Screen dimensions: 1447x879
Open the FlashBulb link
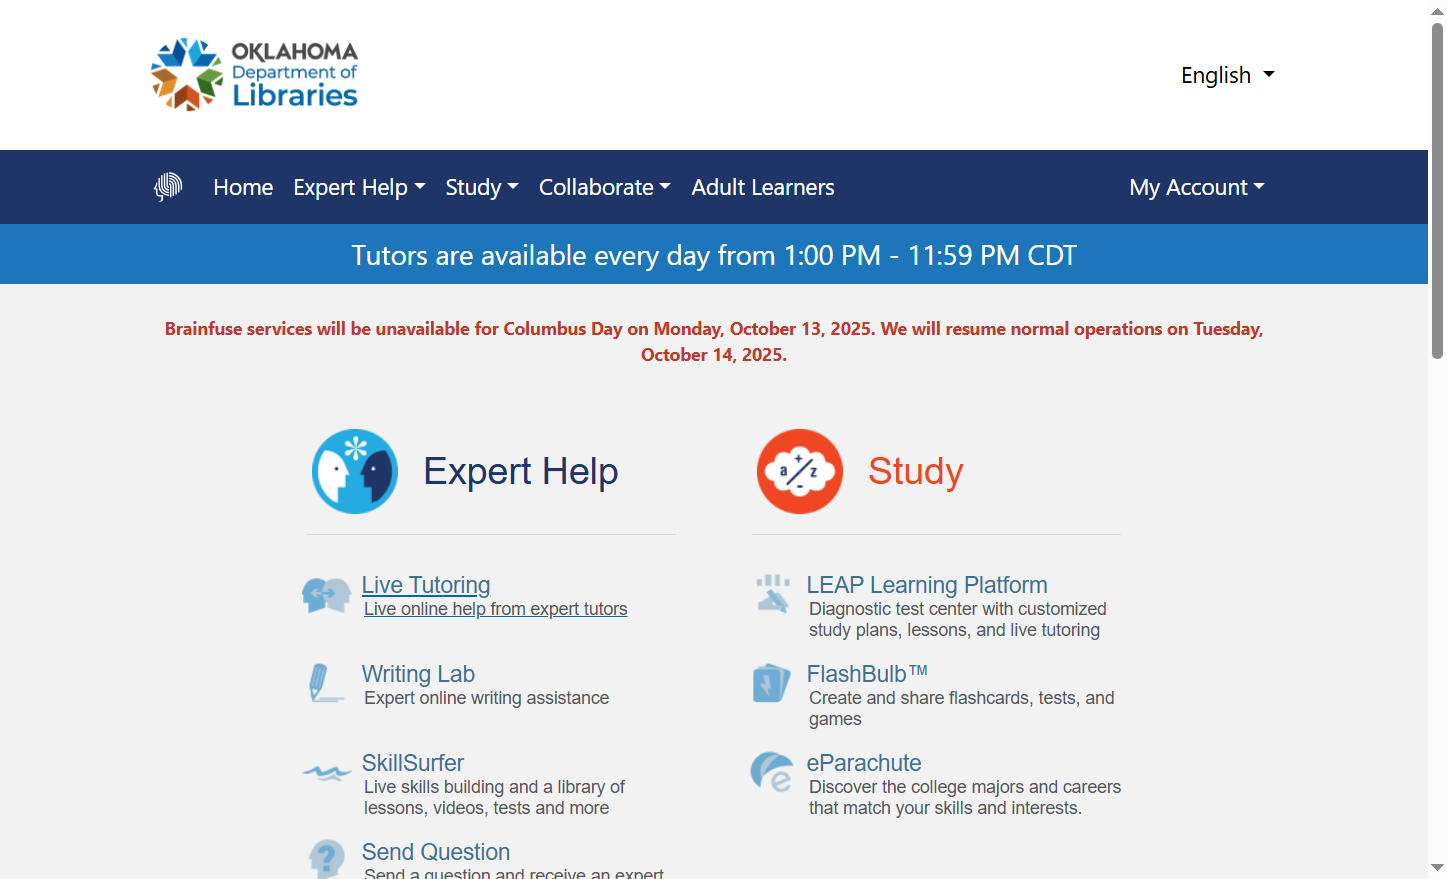867,674
